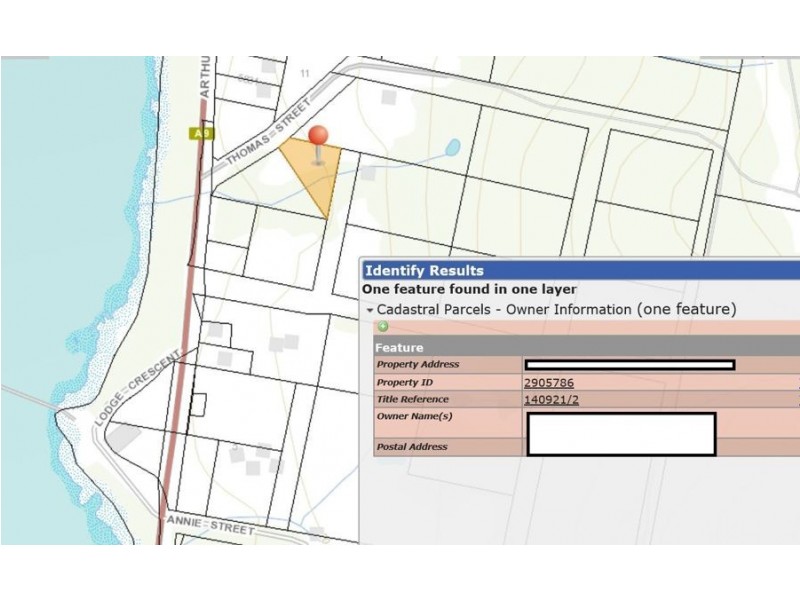The height and width of the screenshot is (600, 800).
Task: Click the Feature header row
Action: pos(586,347)
